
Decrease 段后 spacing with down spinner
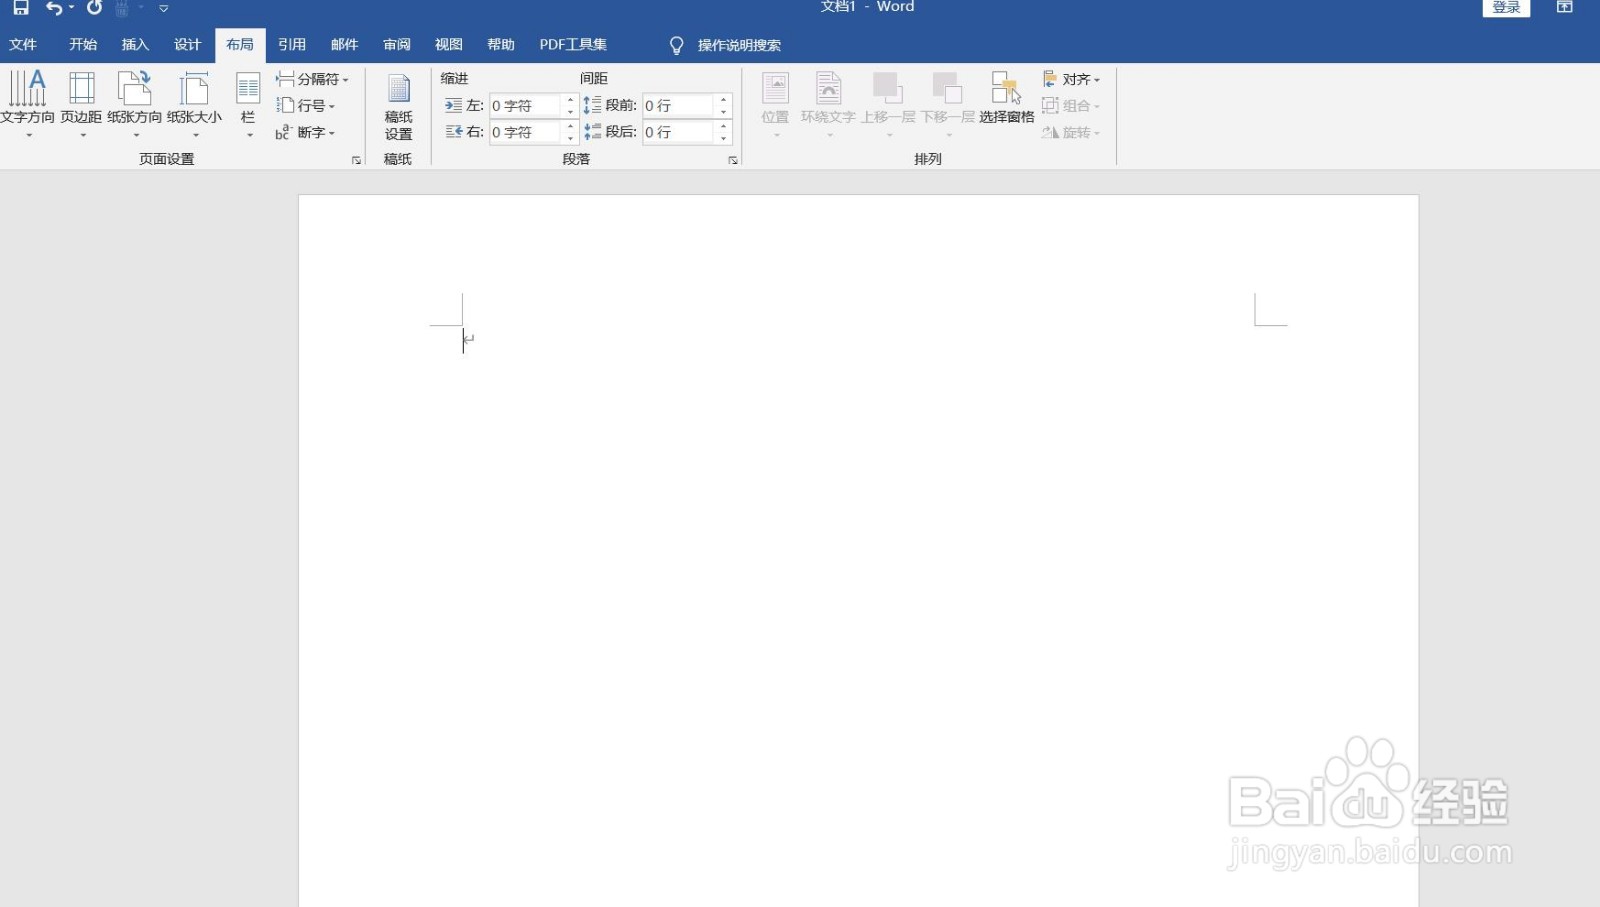click(724, 139)
